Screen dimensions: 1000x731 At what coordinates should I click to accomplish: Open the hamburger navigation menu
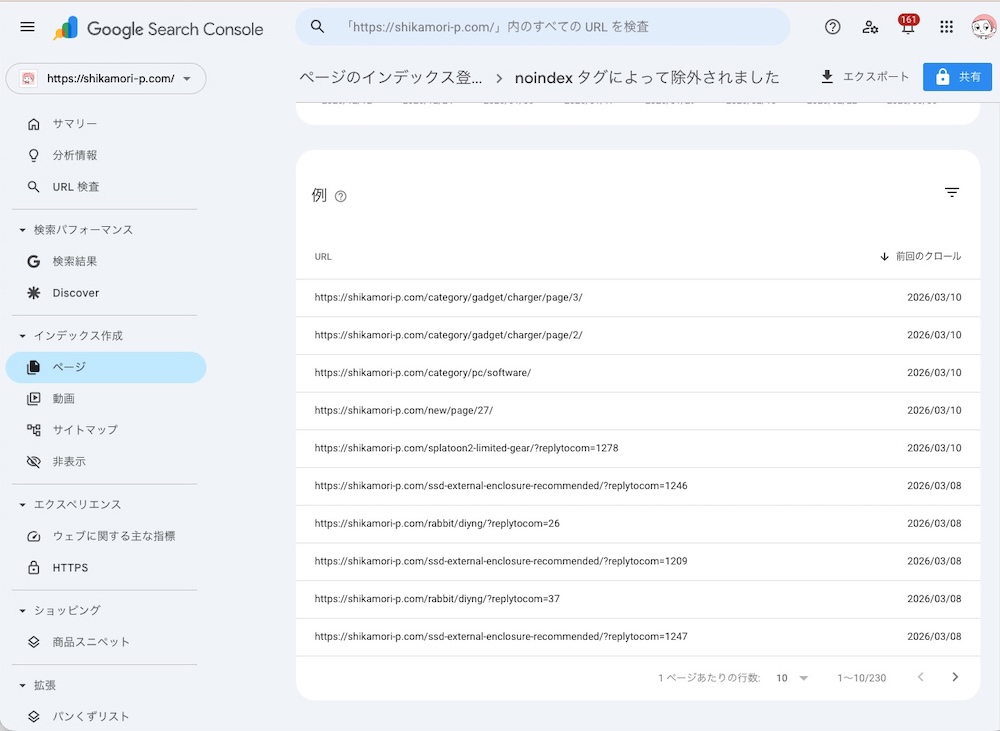coord(27,27)
